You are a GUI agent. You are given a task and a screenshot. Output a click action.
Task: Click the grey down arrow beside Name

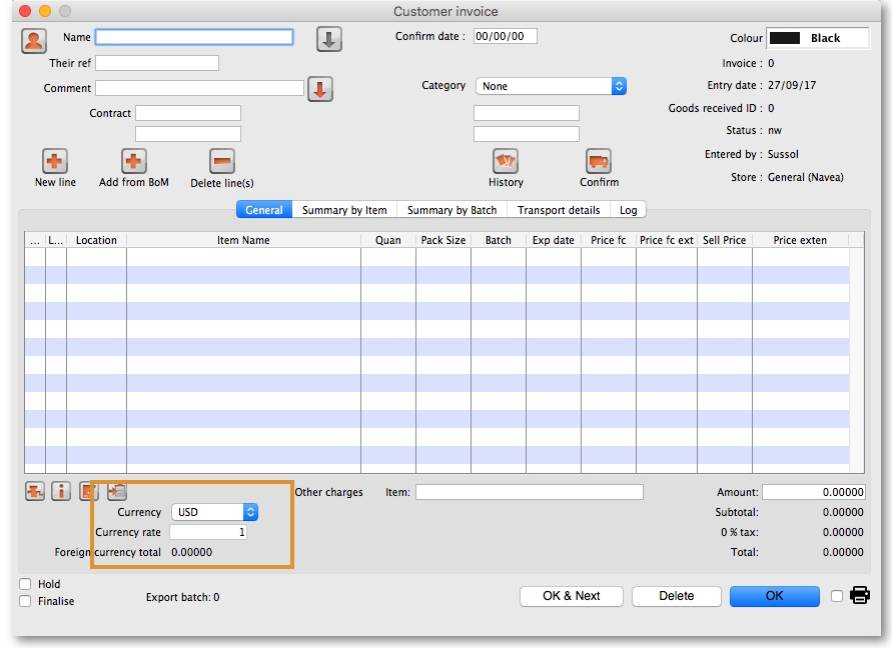(x=329, y=39)
